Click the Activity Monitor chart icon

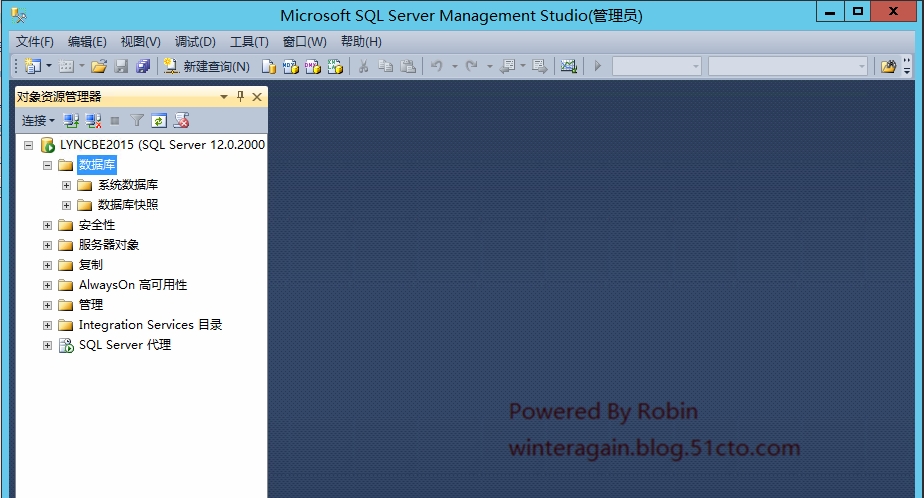569,66
